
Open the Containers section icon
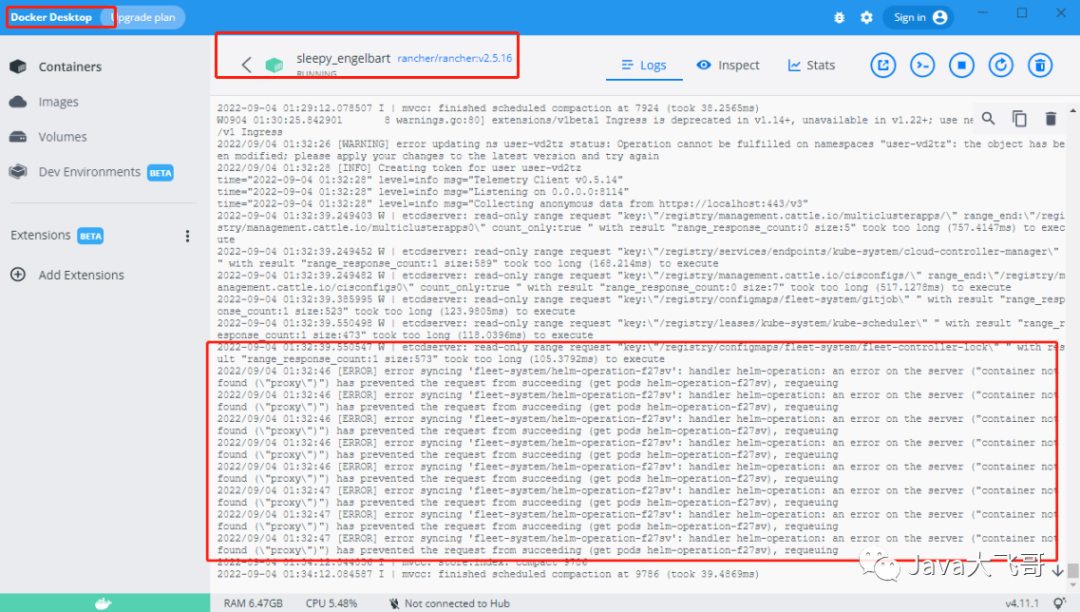[x=18, y=67]
